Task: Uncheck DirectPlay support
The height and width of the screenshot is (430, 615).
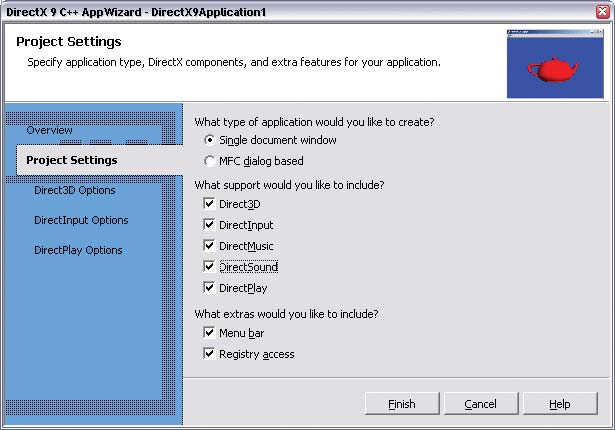Action: (x=209, y=288)
